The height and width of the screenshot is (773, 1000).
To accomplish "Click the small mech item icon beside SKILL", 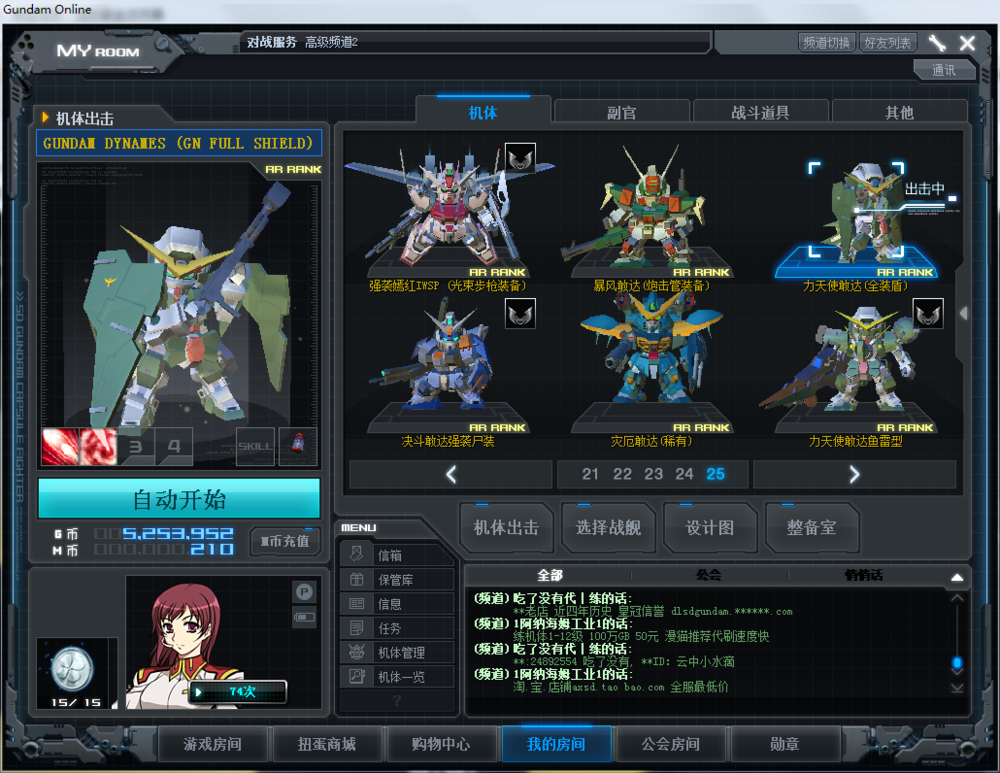I will (297, 446).
